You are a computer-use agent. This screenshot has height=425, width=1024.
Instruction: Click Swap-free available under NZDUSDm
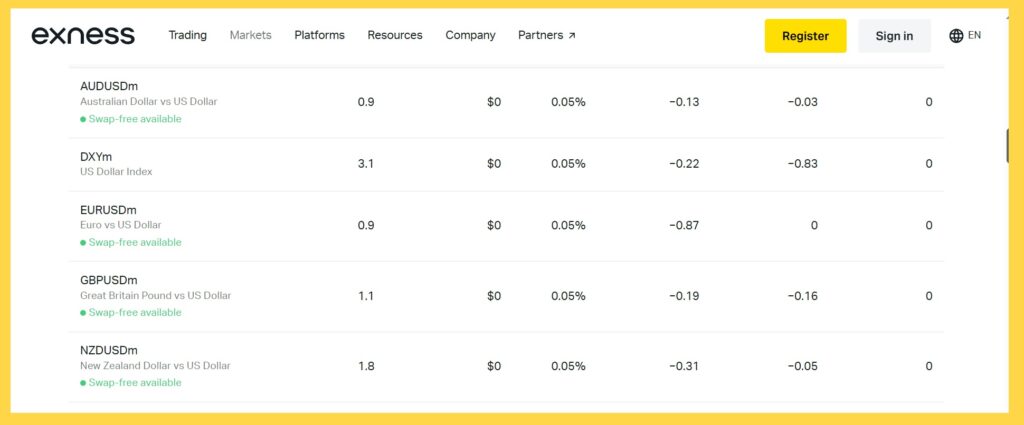click(x=135, y=383)
